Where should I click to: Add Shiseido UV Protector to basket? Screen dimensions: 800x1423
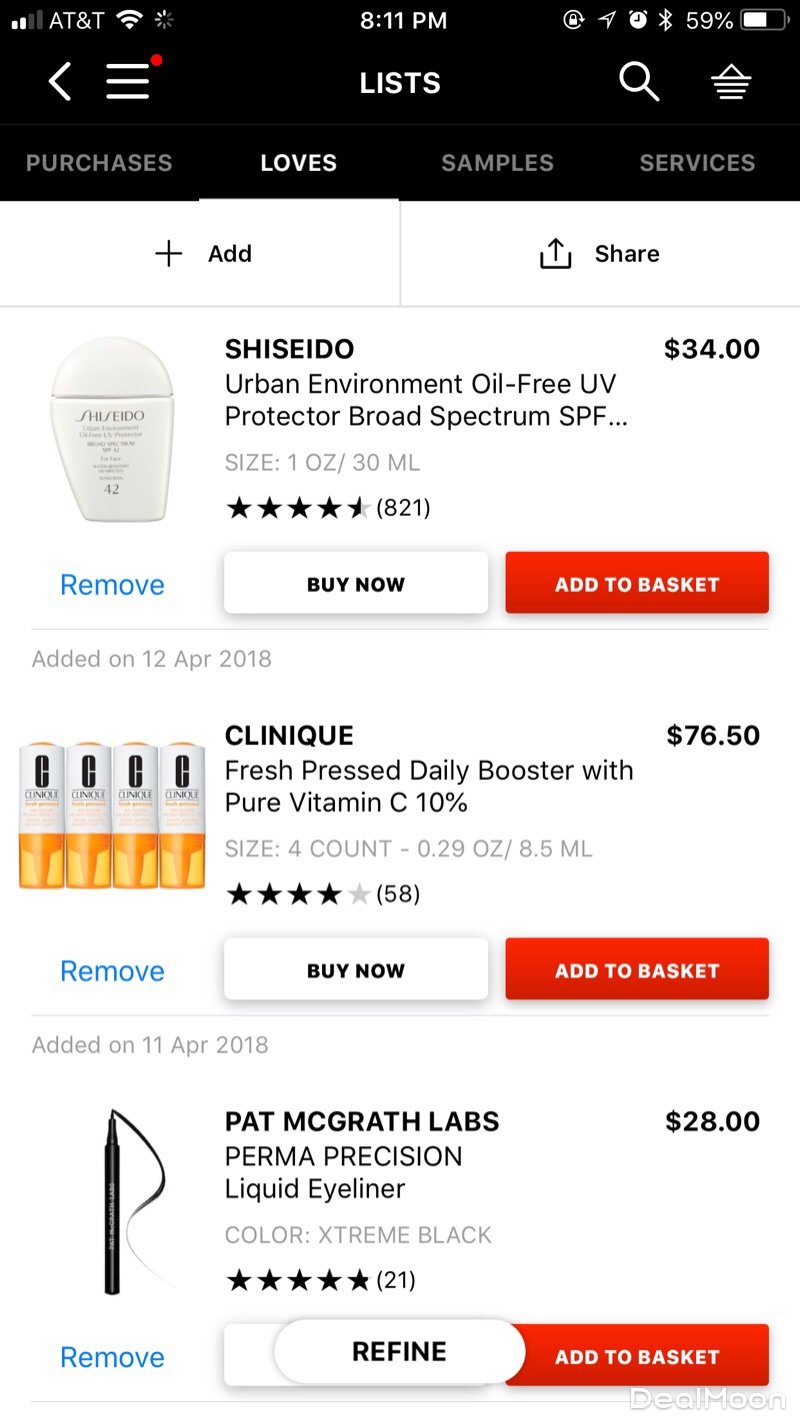pos(637,583)
